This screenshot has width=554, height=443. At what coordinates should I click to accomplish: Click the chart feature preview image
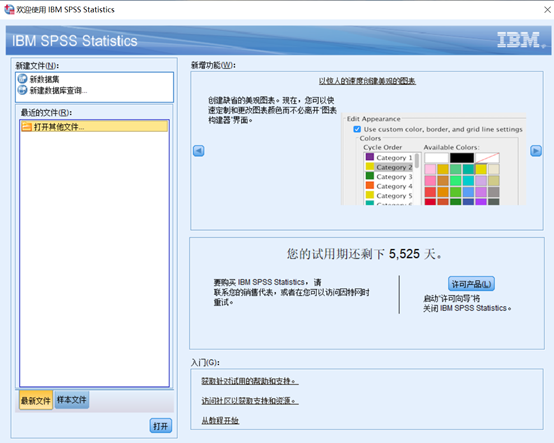pyautogui.click(x=434, y=159)
